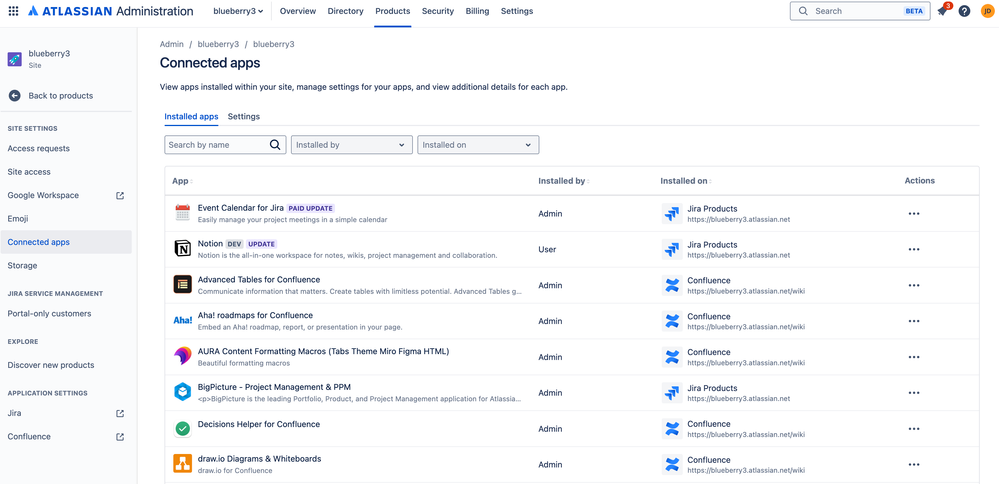Click the Confluence external link icon in sidebar

click(120, 437)
